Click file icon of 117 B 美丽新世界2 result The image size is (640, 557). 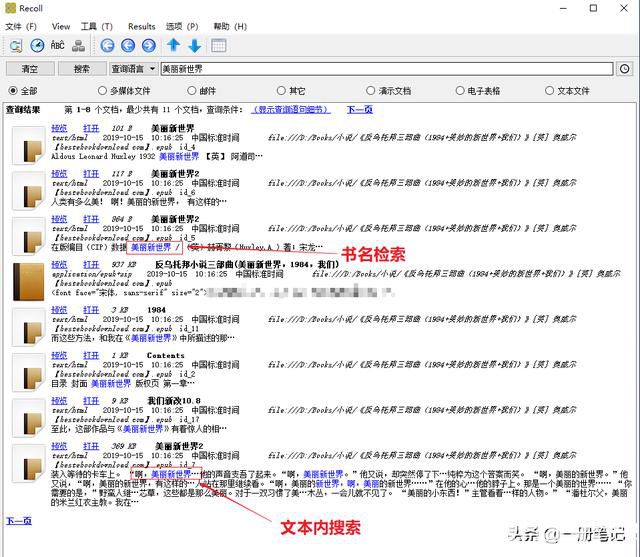pyautogui.click(x=29, y=191)
